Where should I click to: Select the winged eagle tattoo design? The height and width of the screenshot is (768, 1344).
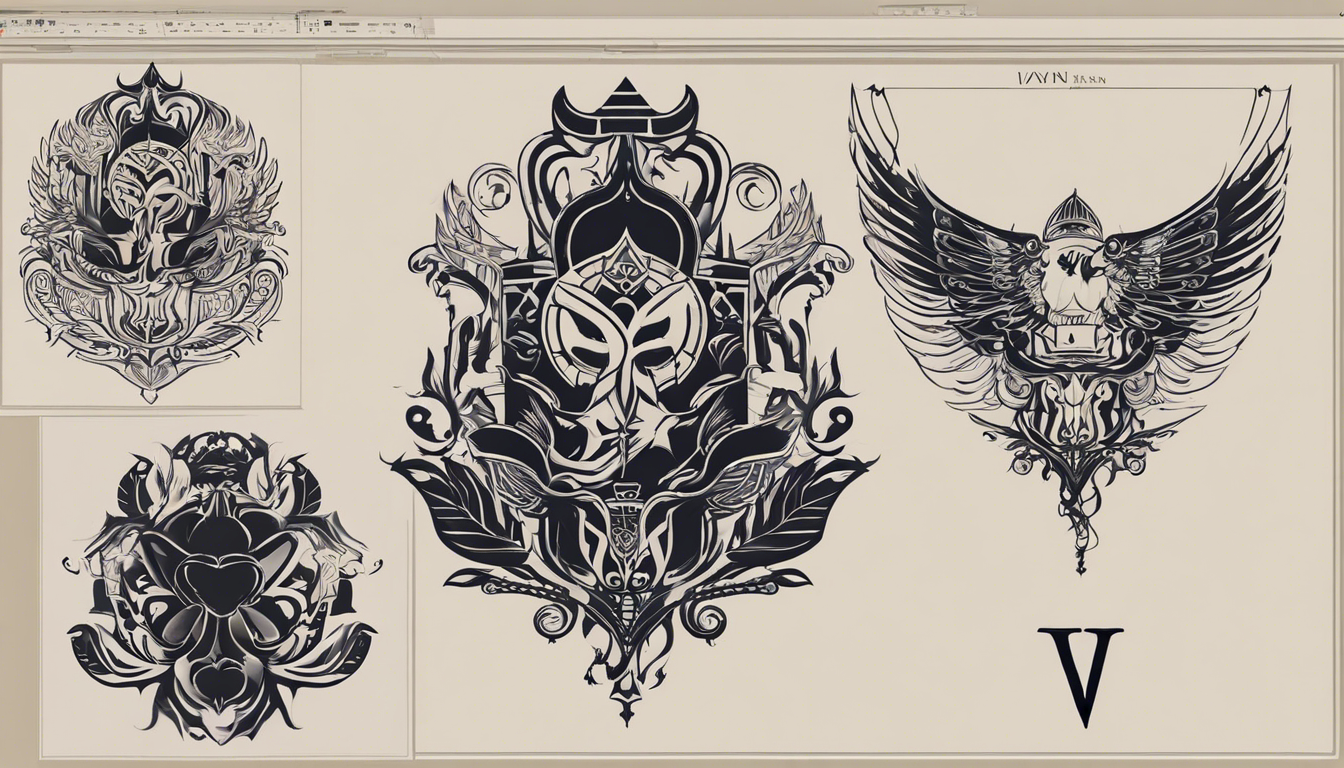pos(1070,330)
